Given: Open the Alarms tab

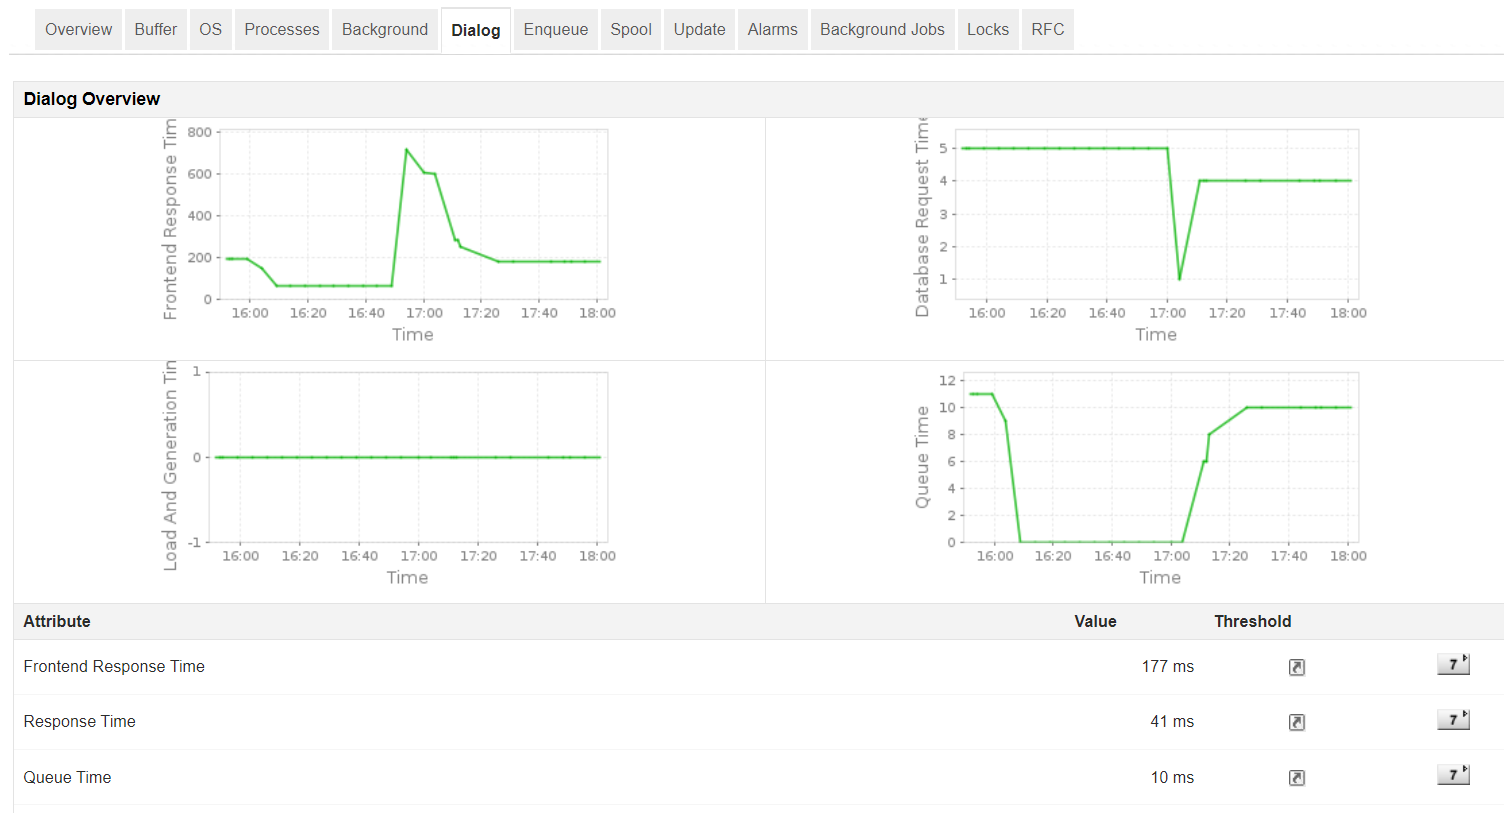Looking at the screenshot, I should pos(772,29).
